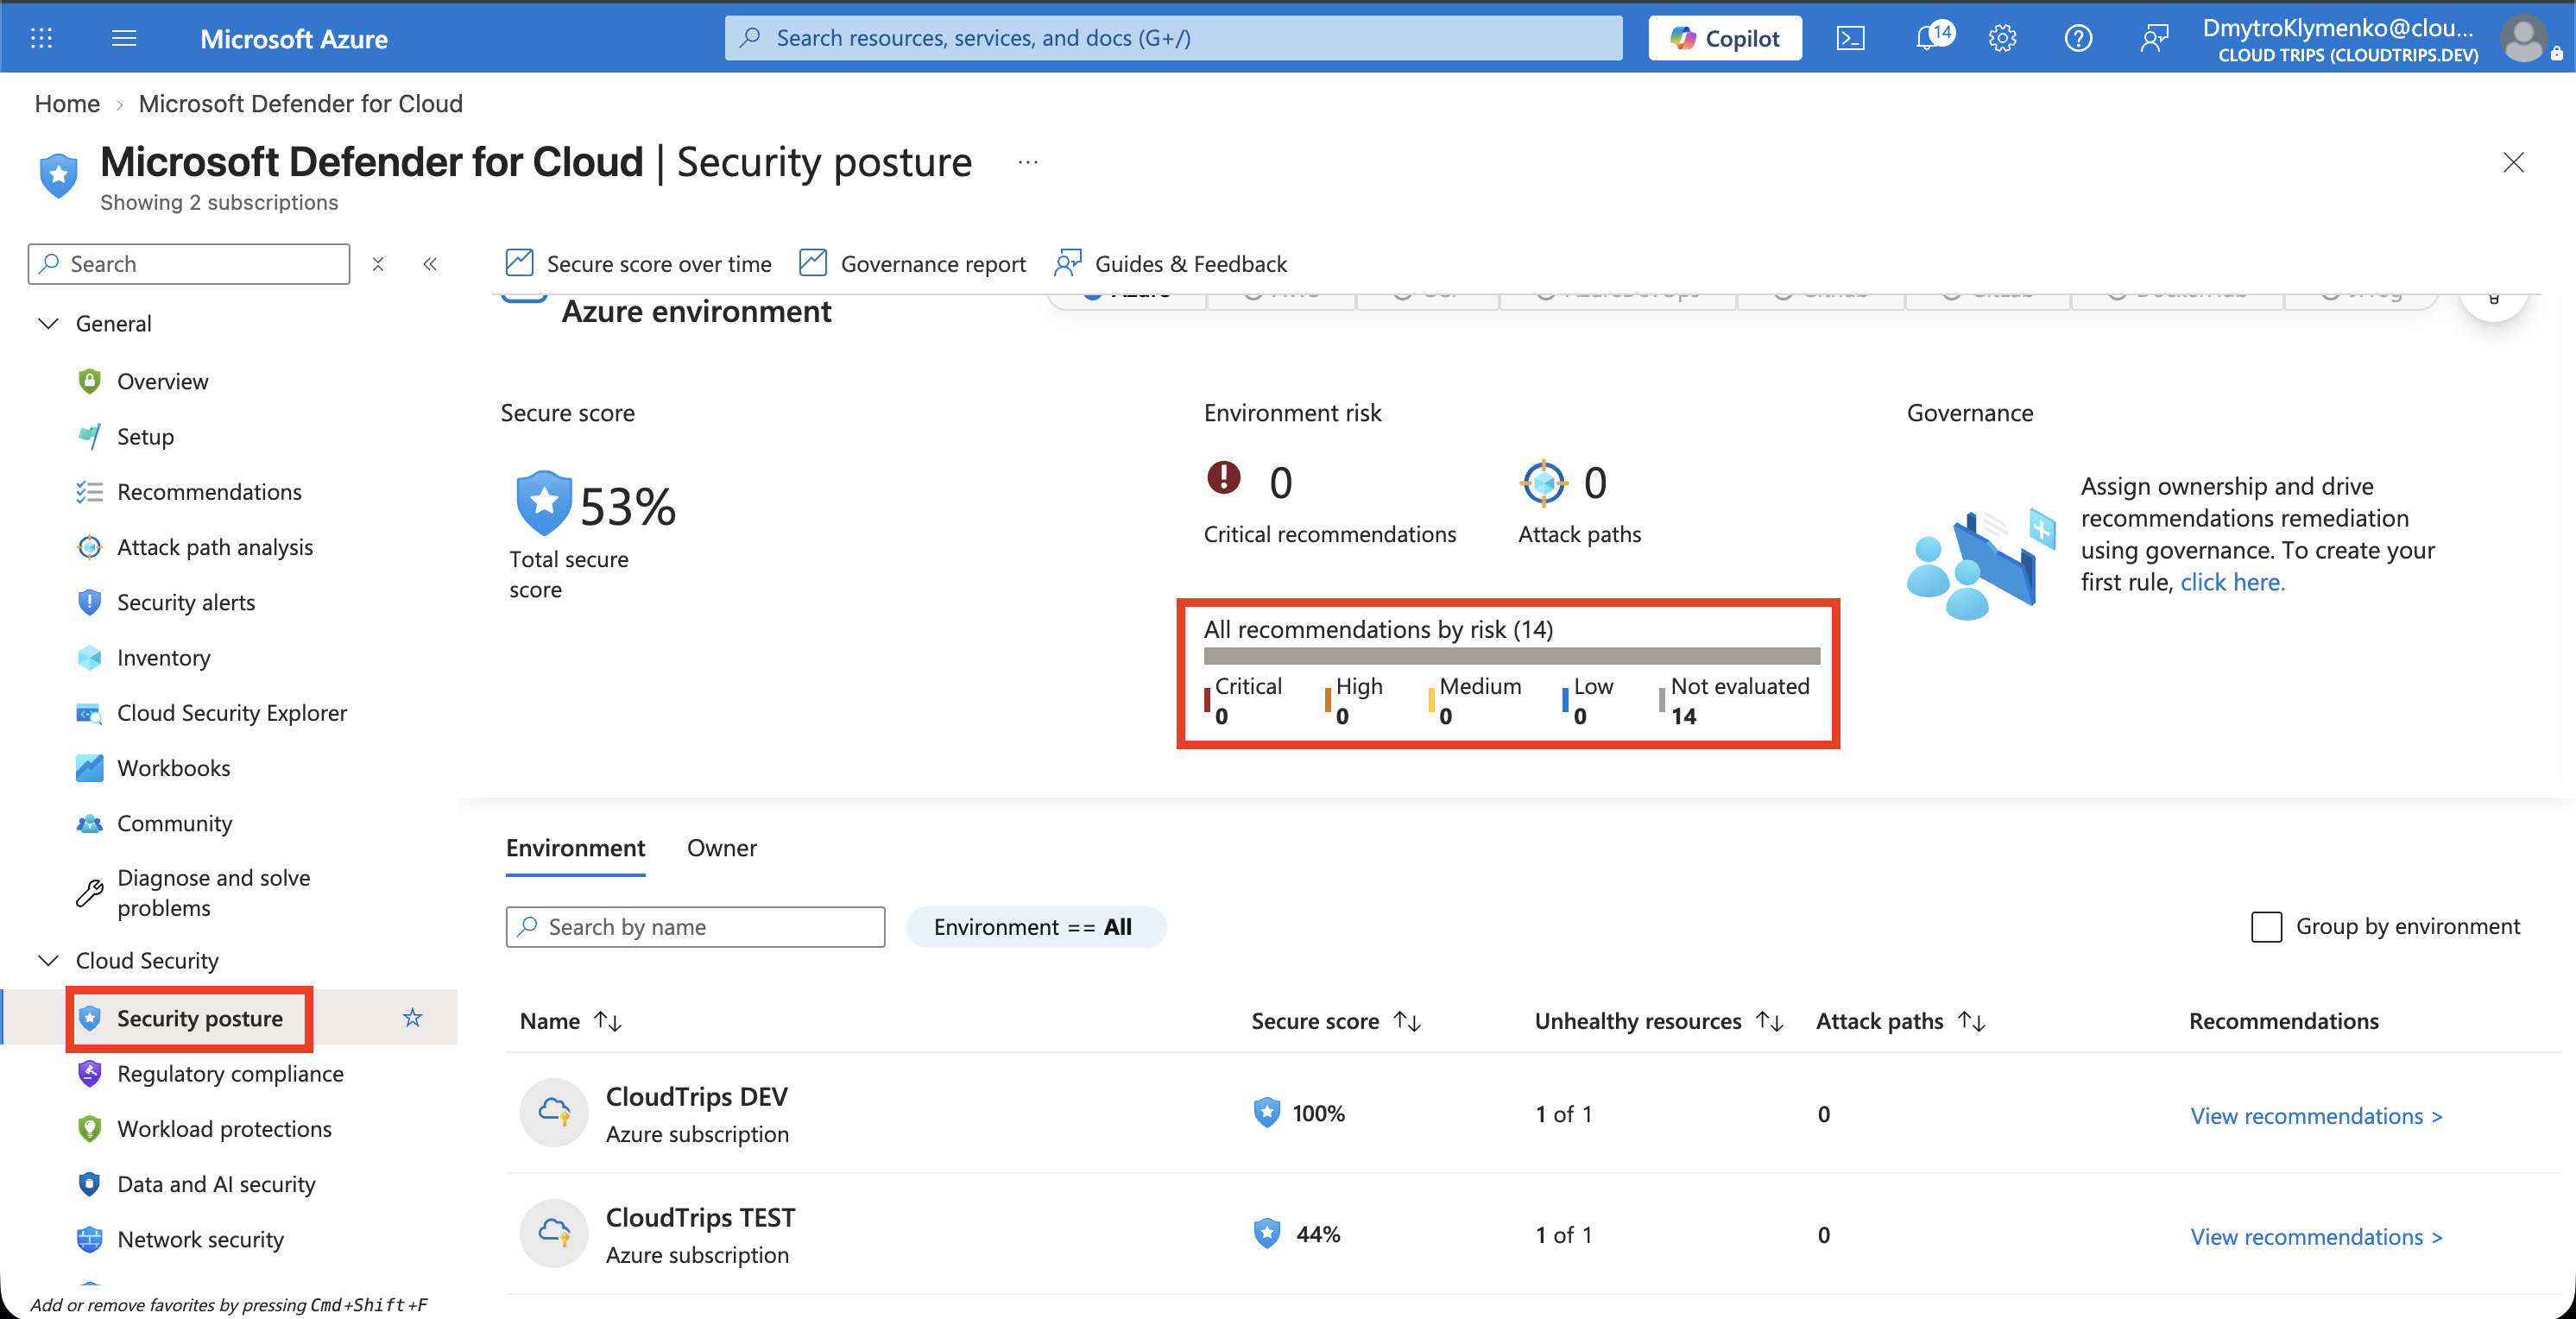This screenshot has height=1319, width=2576.
Task: Close the Defender for Cloud blade
Action: pos(2513,162)
